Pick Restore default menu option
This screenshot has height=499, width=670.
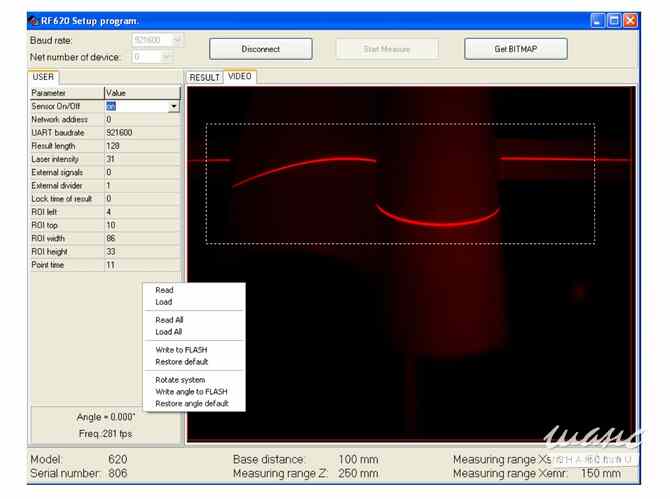tap(182, 362)
